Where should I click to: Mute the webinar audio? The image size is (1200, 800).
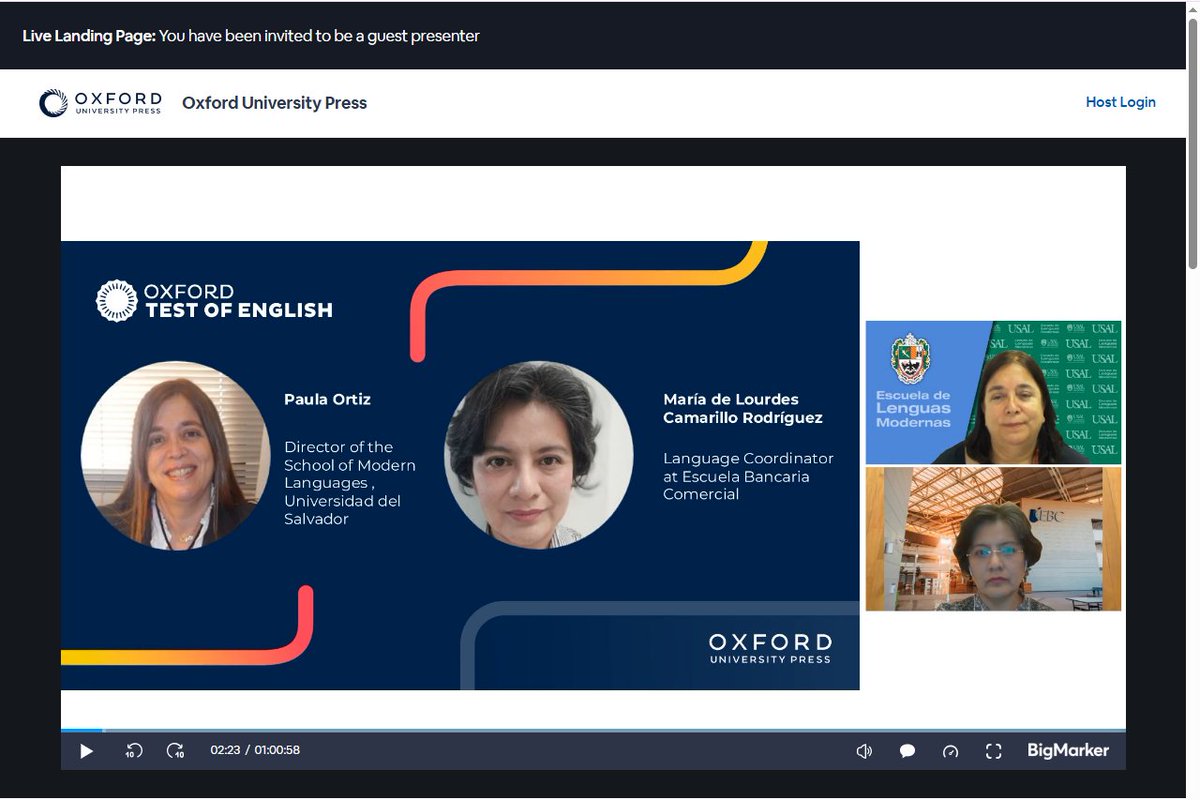[864, 750]
